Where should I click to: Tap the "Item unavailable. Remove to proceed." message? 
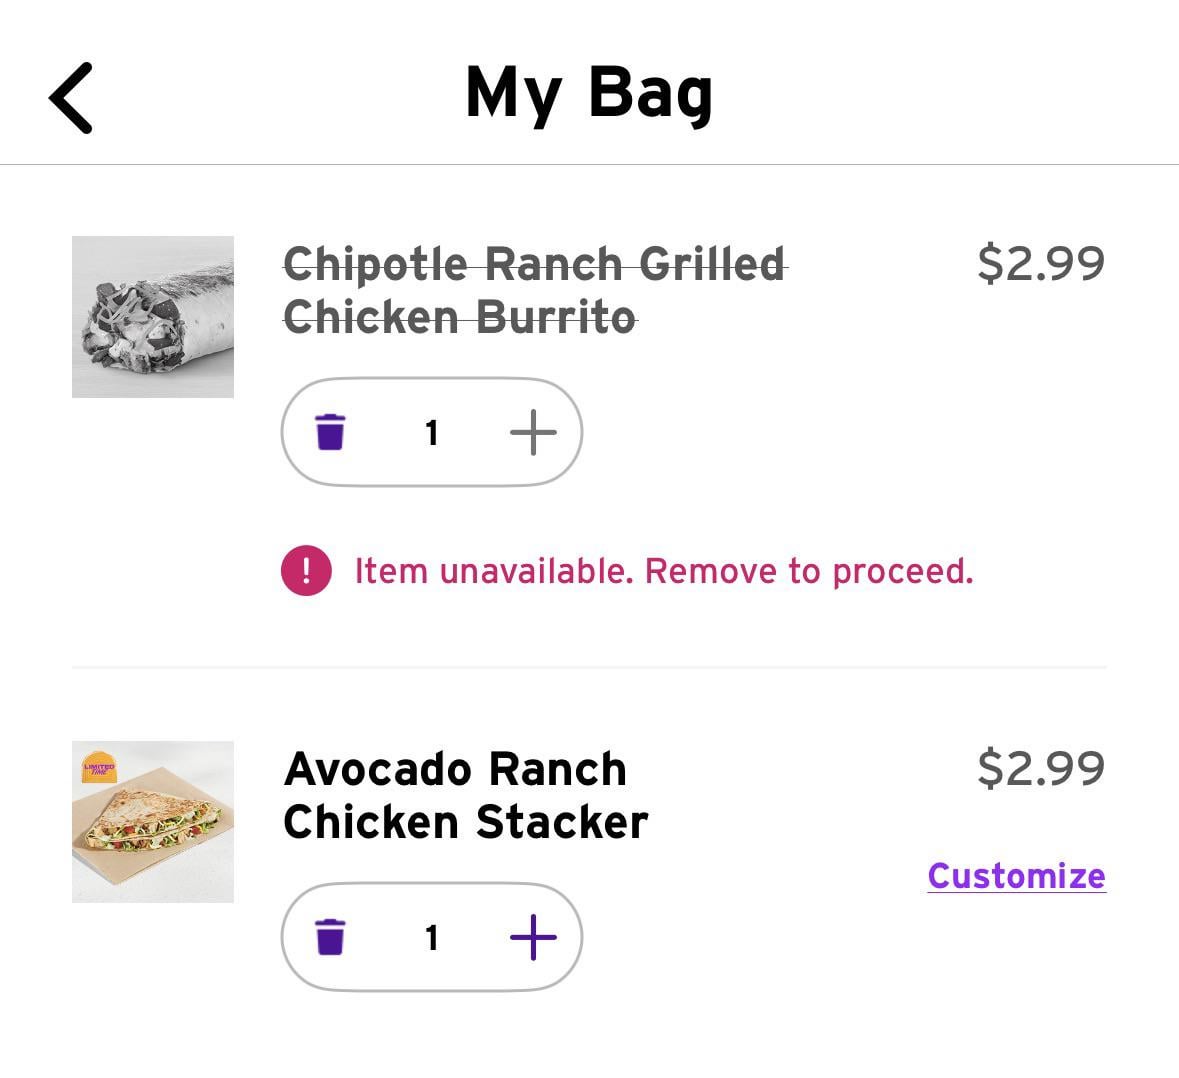tap(664, 571)
